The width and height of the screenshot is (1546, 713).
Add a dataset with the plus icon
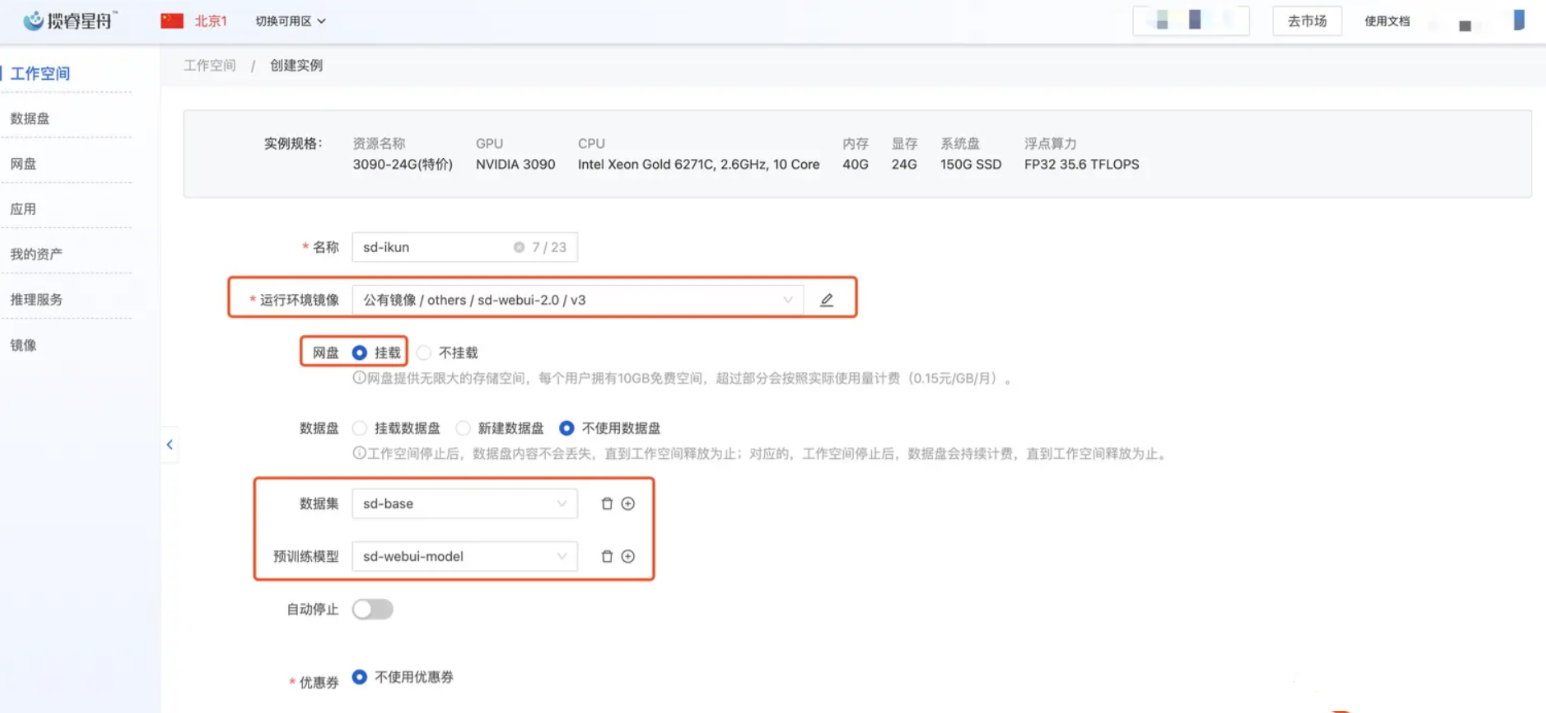628,503
